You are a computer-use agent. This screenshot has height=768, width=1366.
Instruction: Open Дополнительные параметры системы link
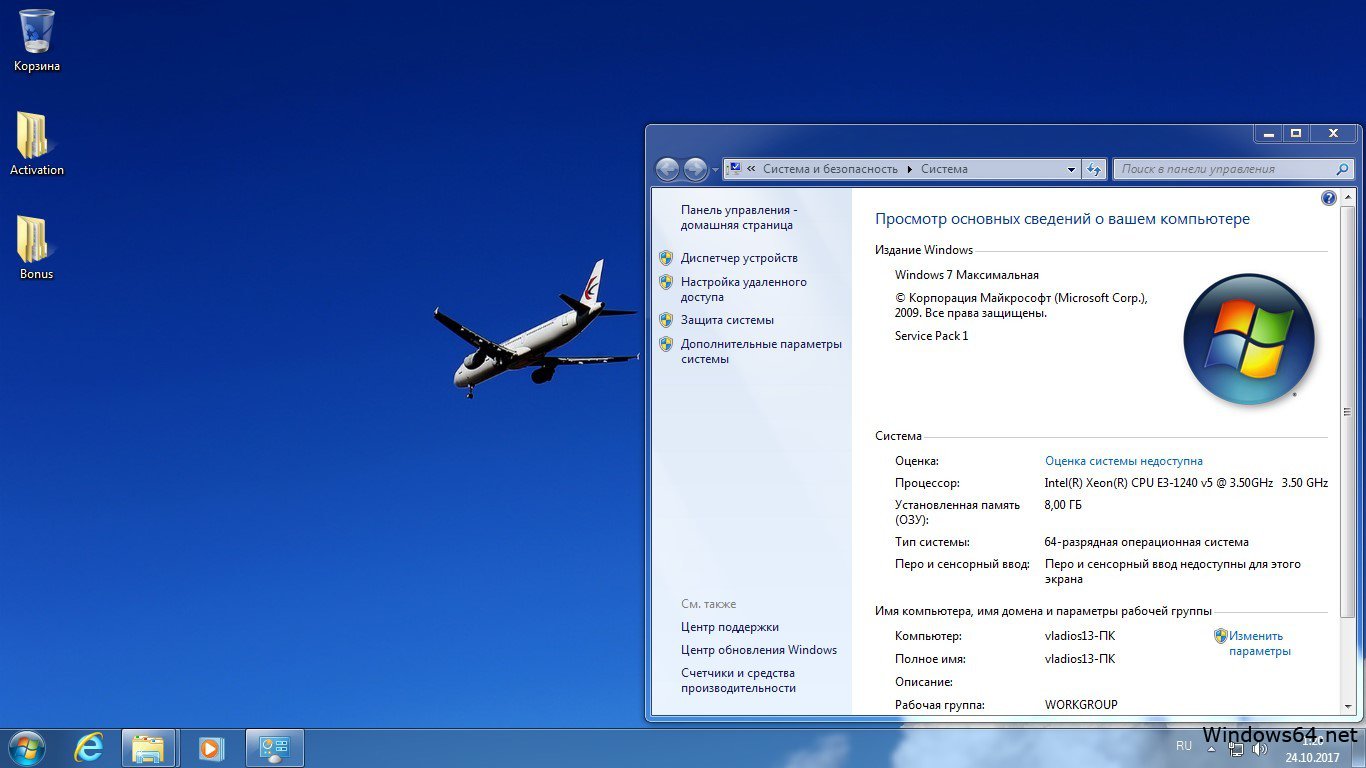pyautogui.click(x=761, y=351)
